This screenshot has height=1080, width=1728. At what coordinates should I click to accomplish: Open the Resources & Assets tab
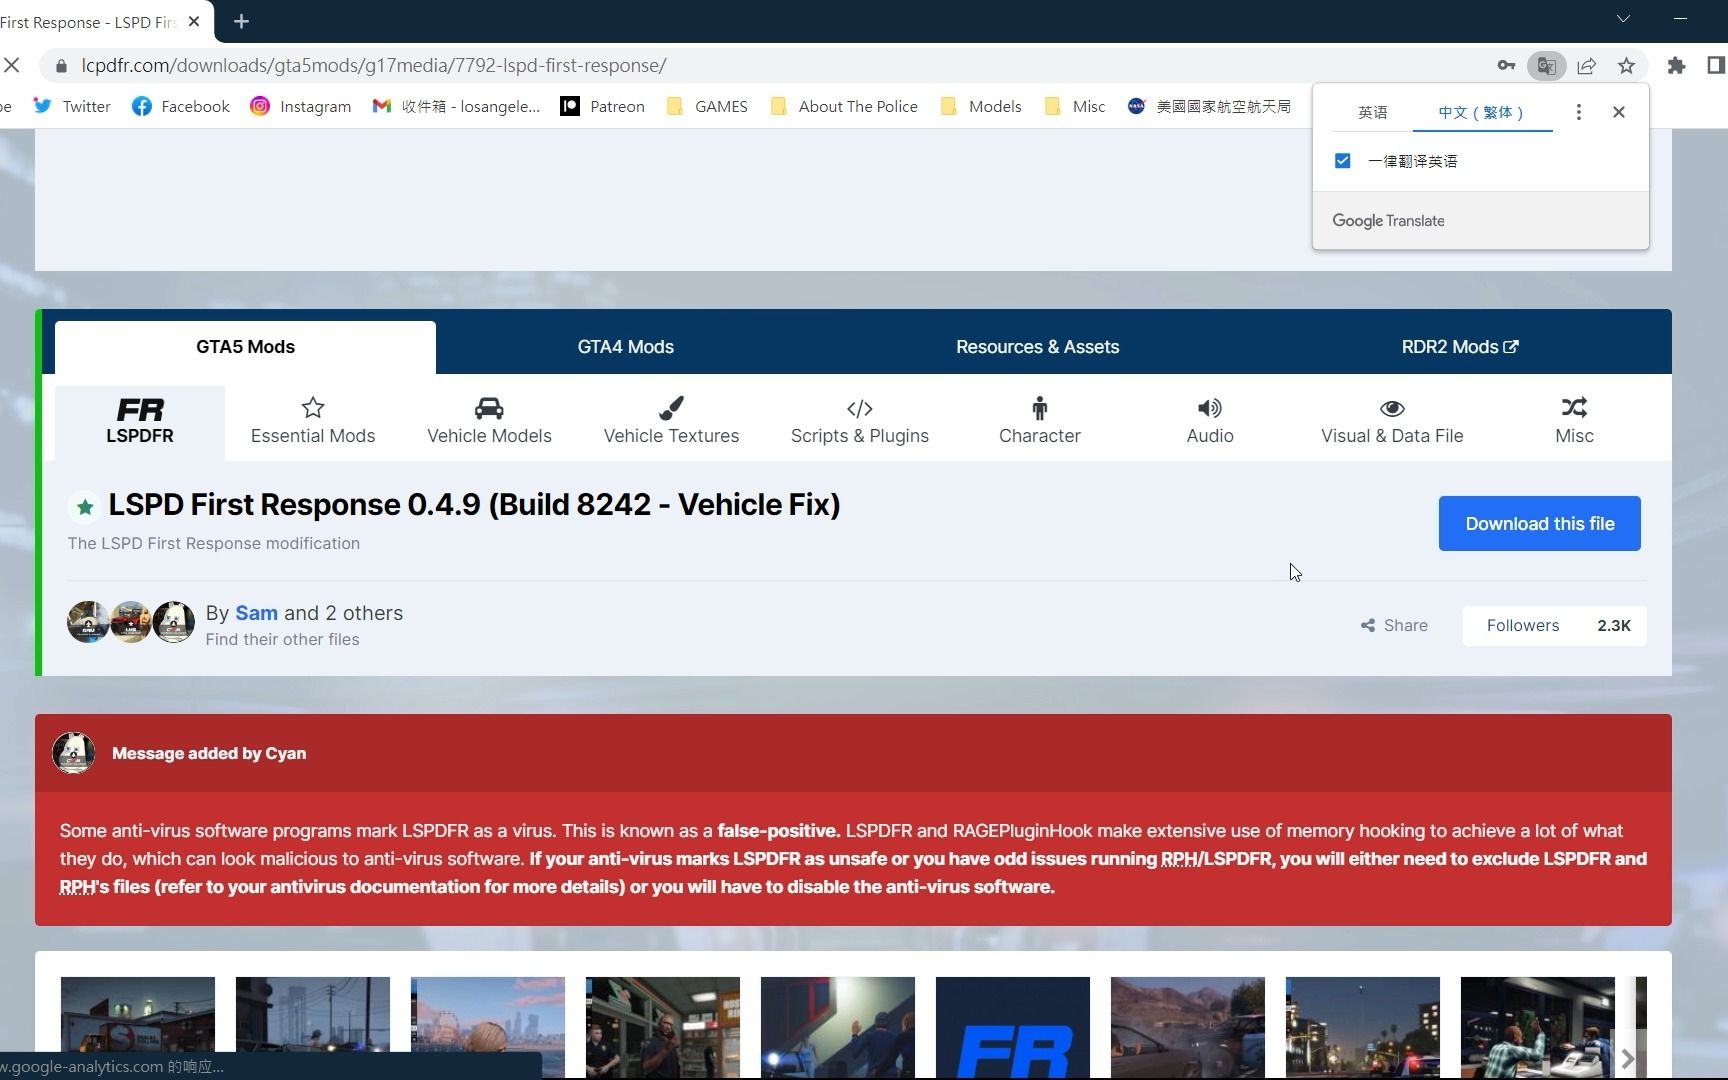click(1037, 346)
